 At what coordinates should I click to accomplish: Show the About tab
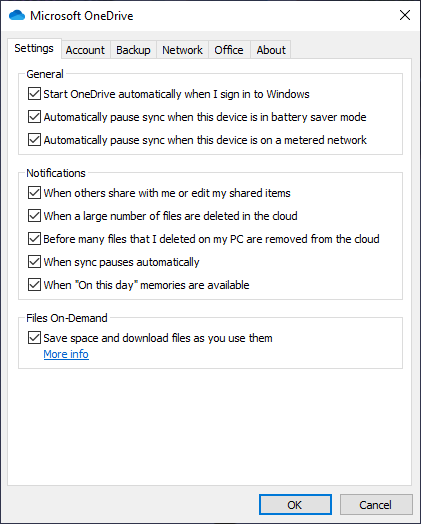point(271,50)
